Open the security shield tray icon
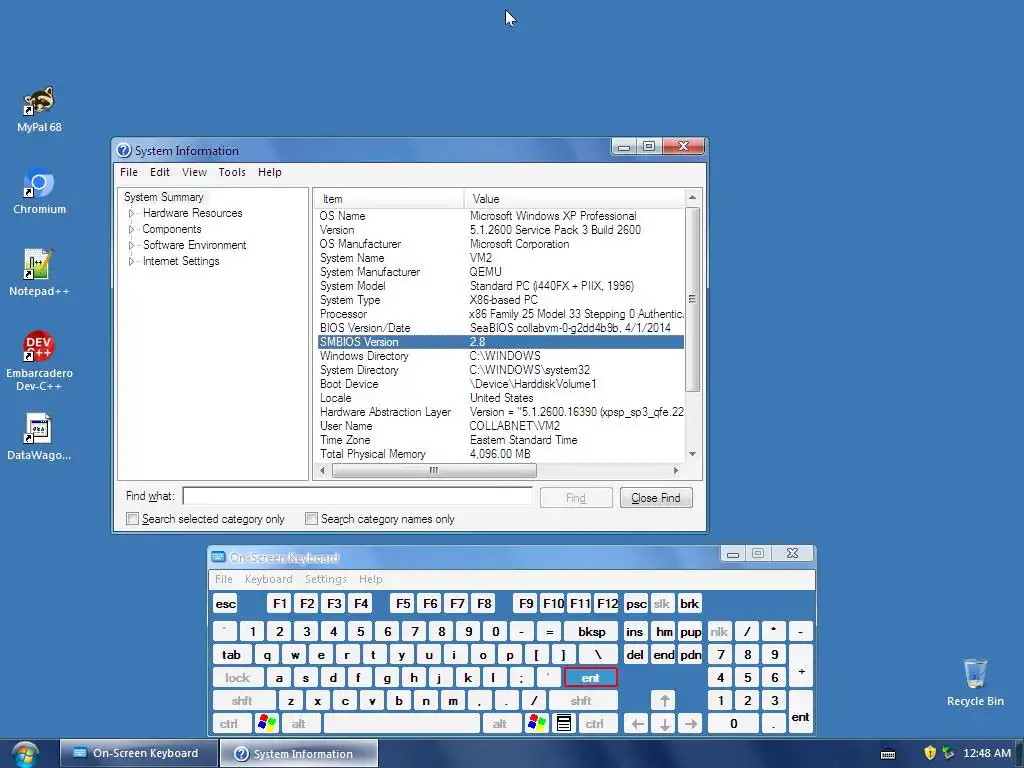The image size is (1024, 768). [x=930, y=753]
